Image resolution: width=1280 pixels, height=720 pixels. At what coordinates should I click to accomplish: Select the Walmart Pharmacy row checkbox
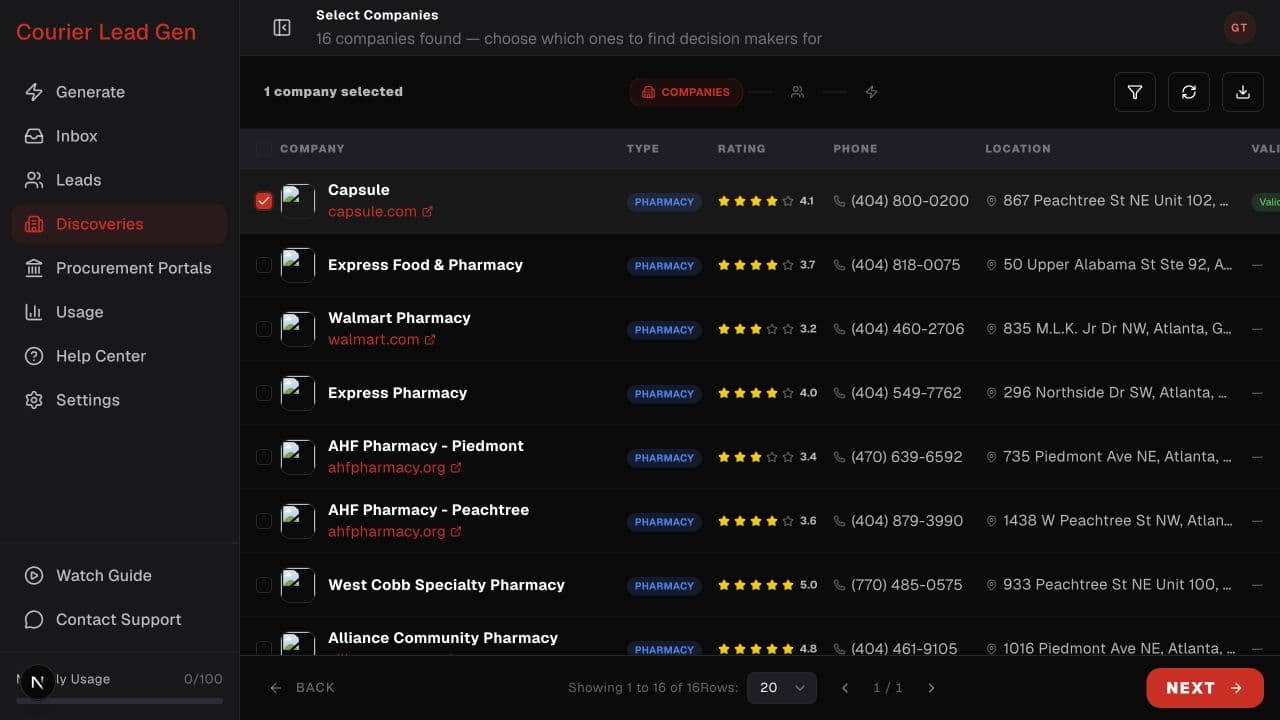click(264, 329)
